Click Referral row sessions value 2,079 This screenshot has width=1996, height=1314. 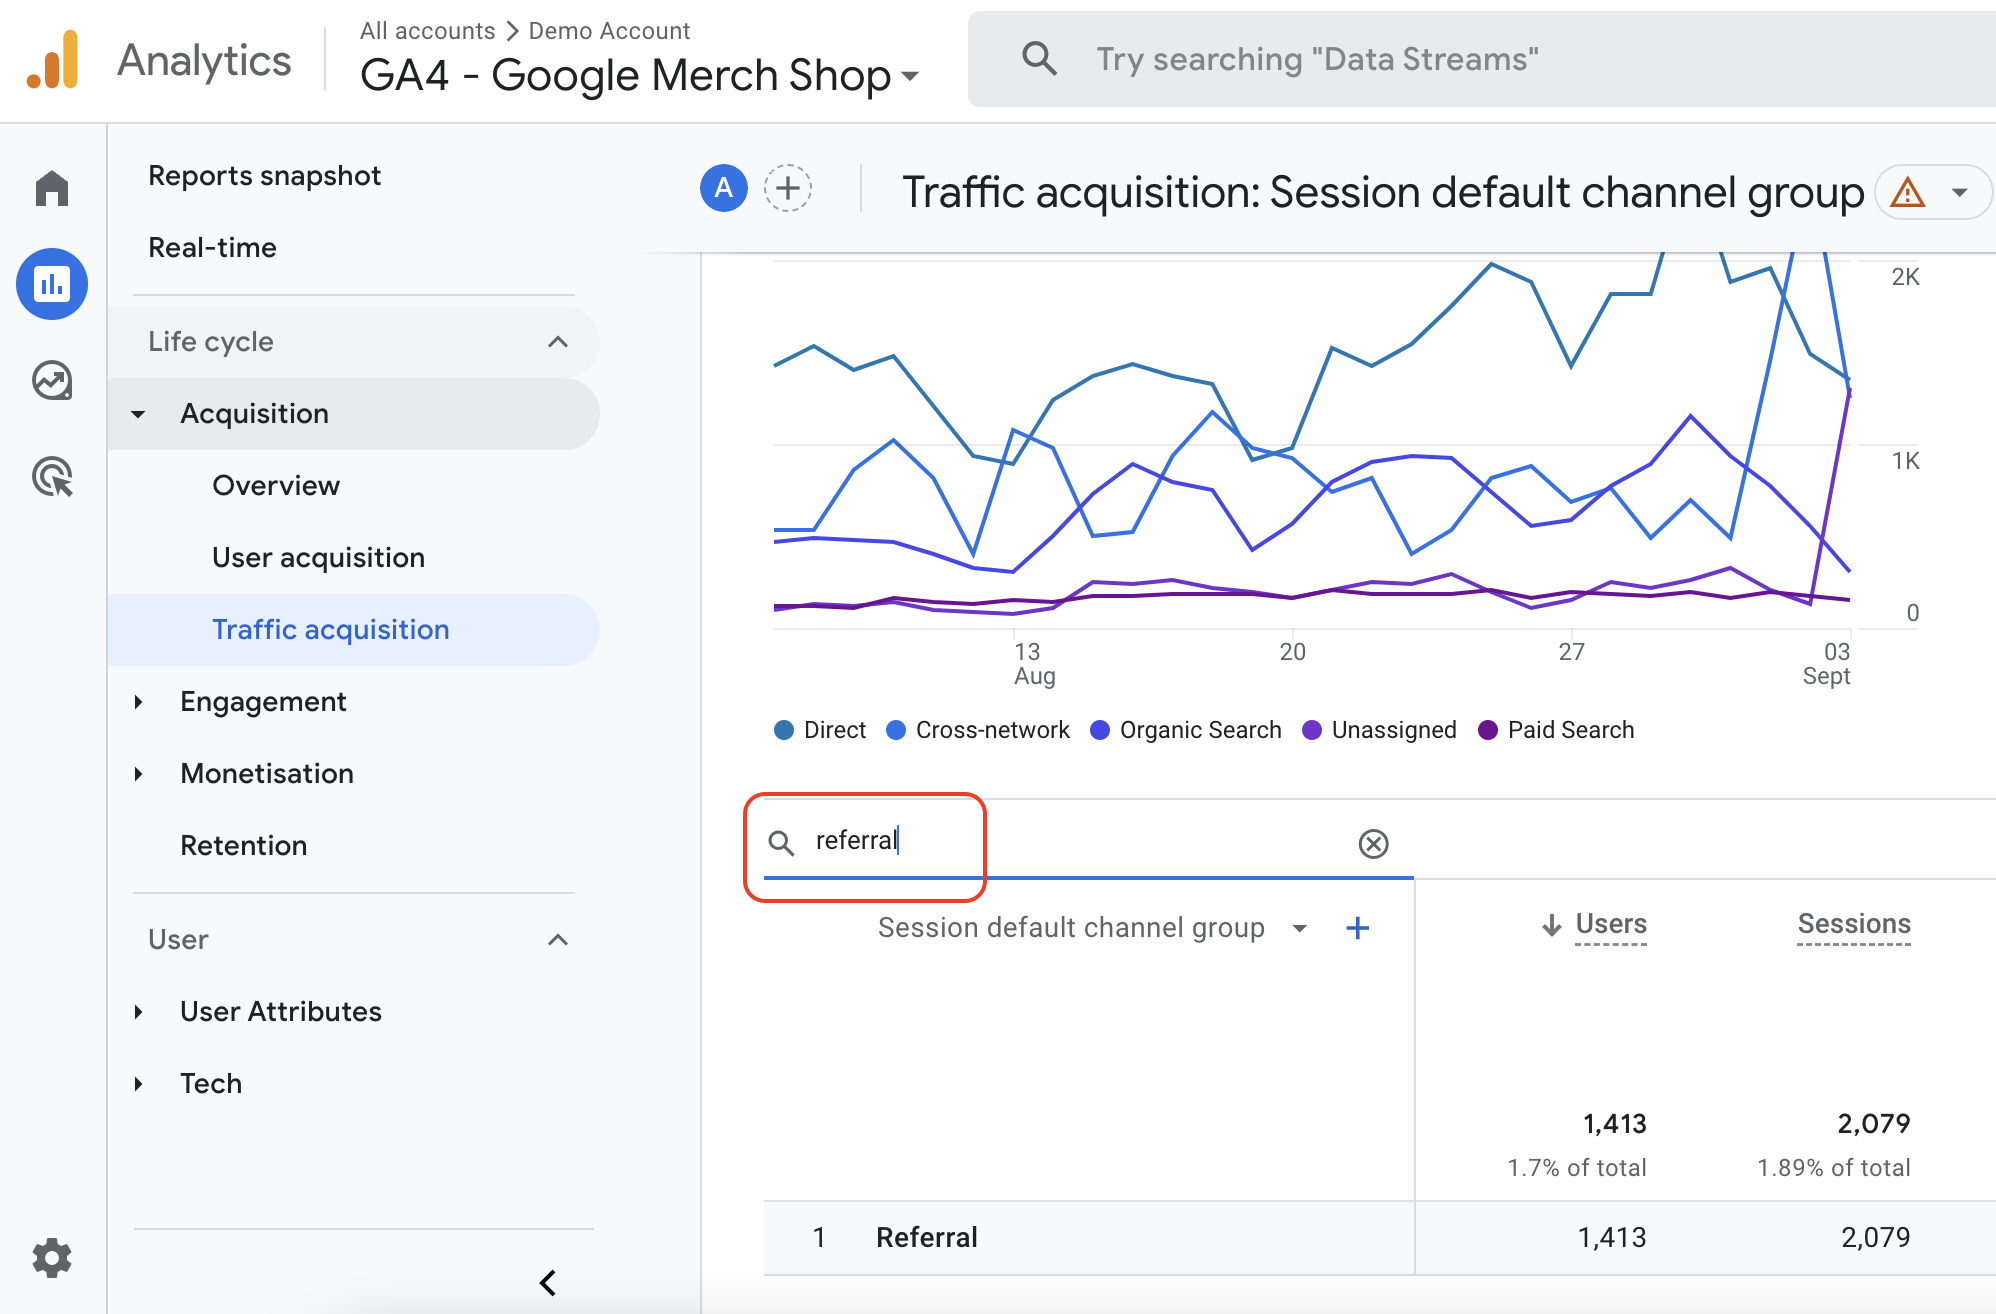point(1876,1238)
